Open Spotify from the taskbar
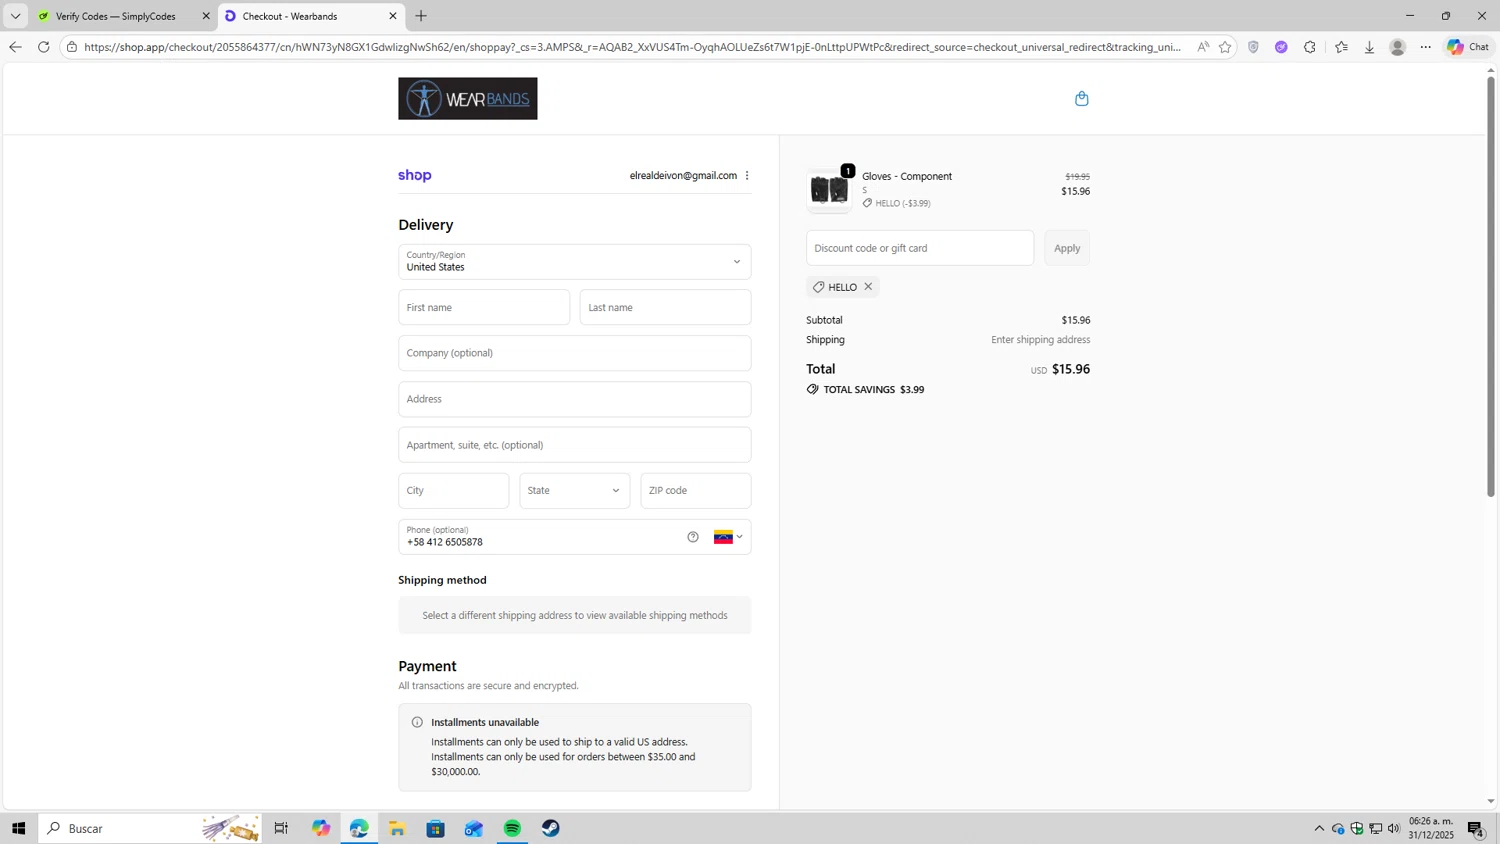This screenshot has width=1500, height=844. point(512,828)
